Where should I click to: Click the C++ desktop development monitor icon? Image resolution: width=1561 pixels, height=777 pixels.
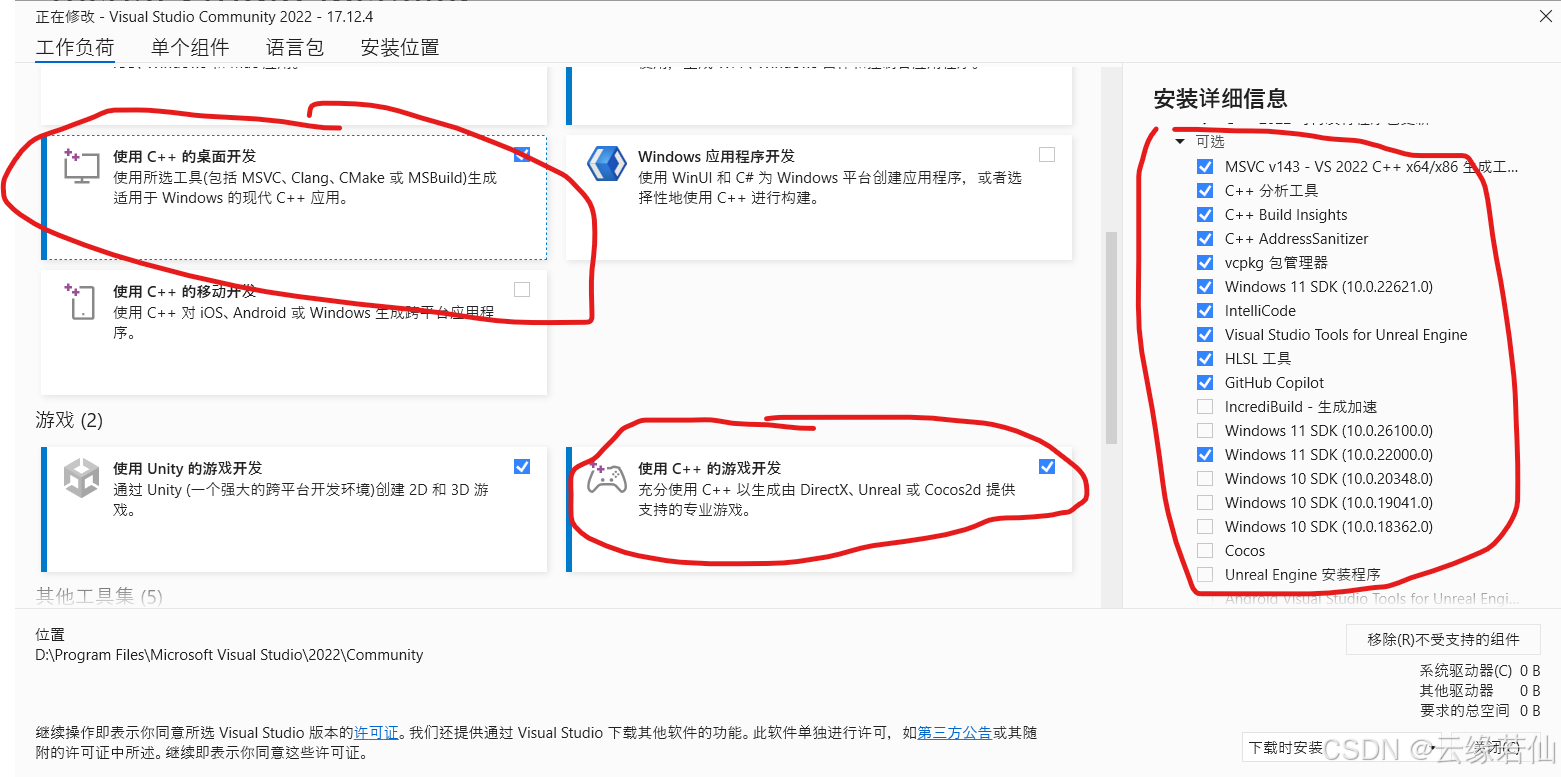[80, 165]
